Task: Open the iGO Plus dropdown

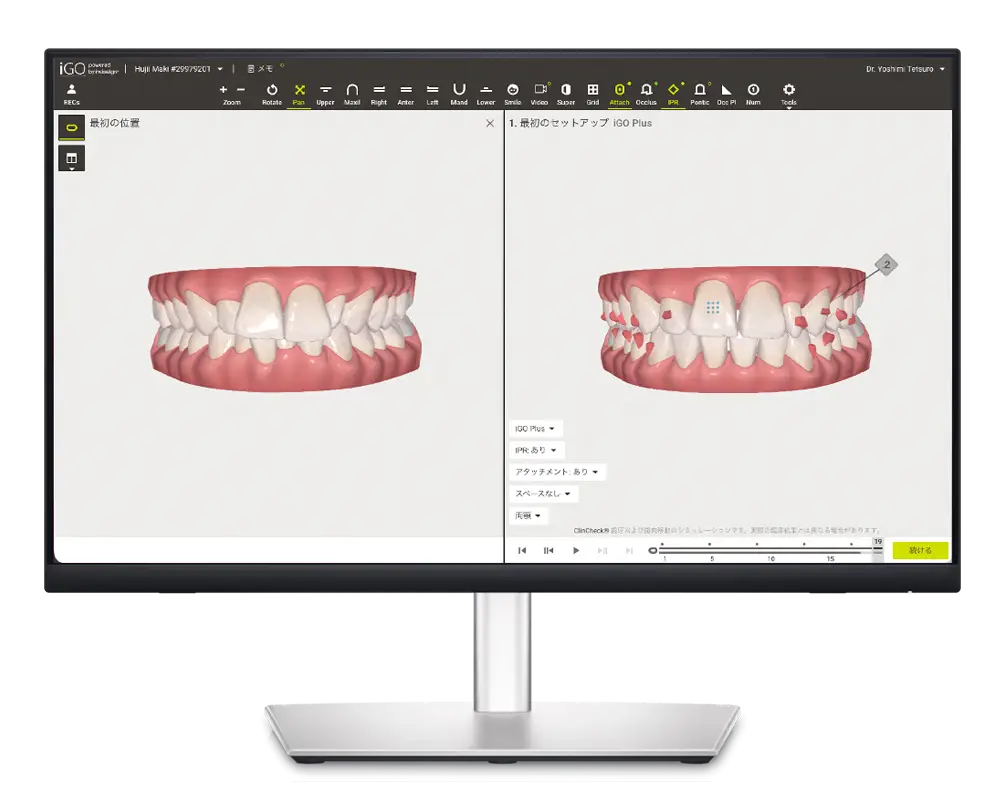Action: (535, 428)
